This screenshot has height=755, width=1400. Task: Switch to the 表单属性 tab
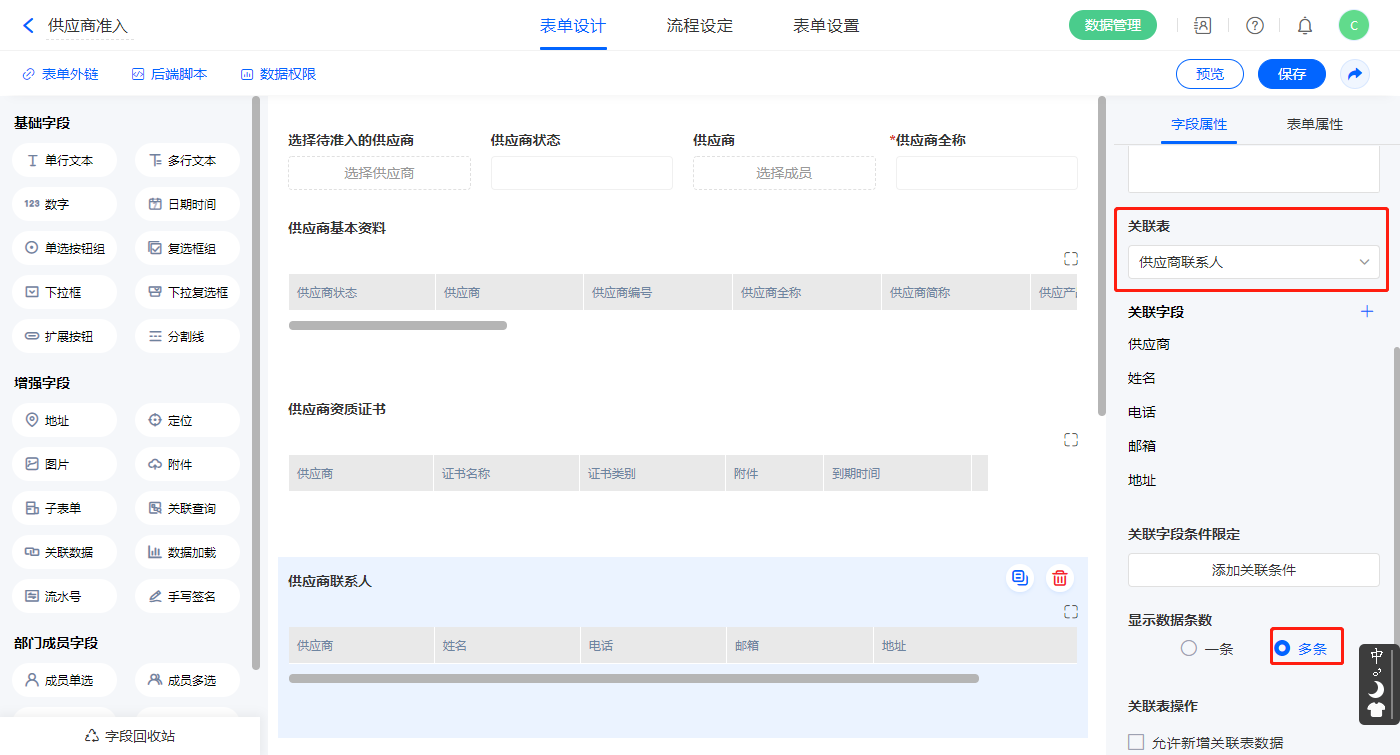click(x=1314, y=124)
